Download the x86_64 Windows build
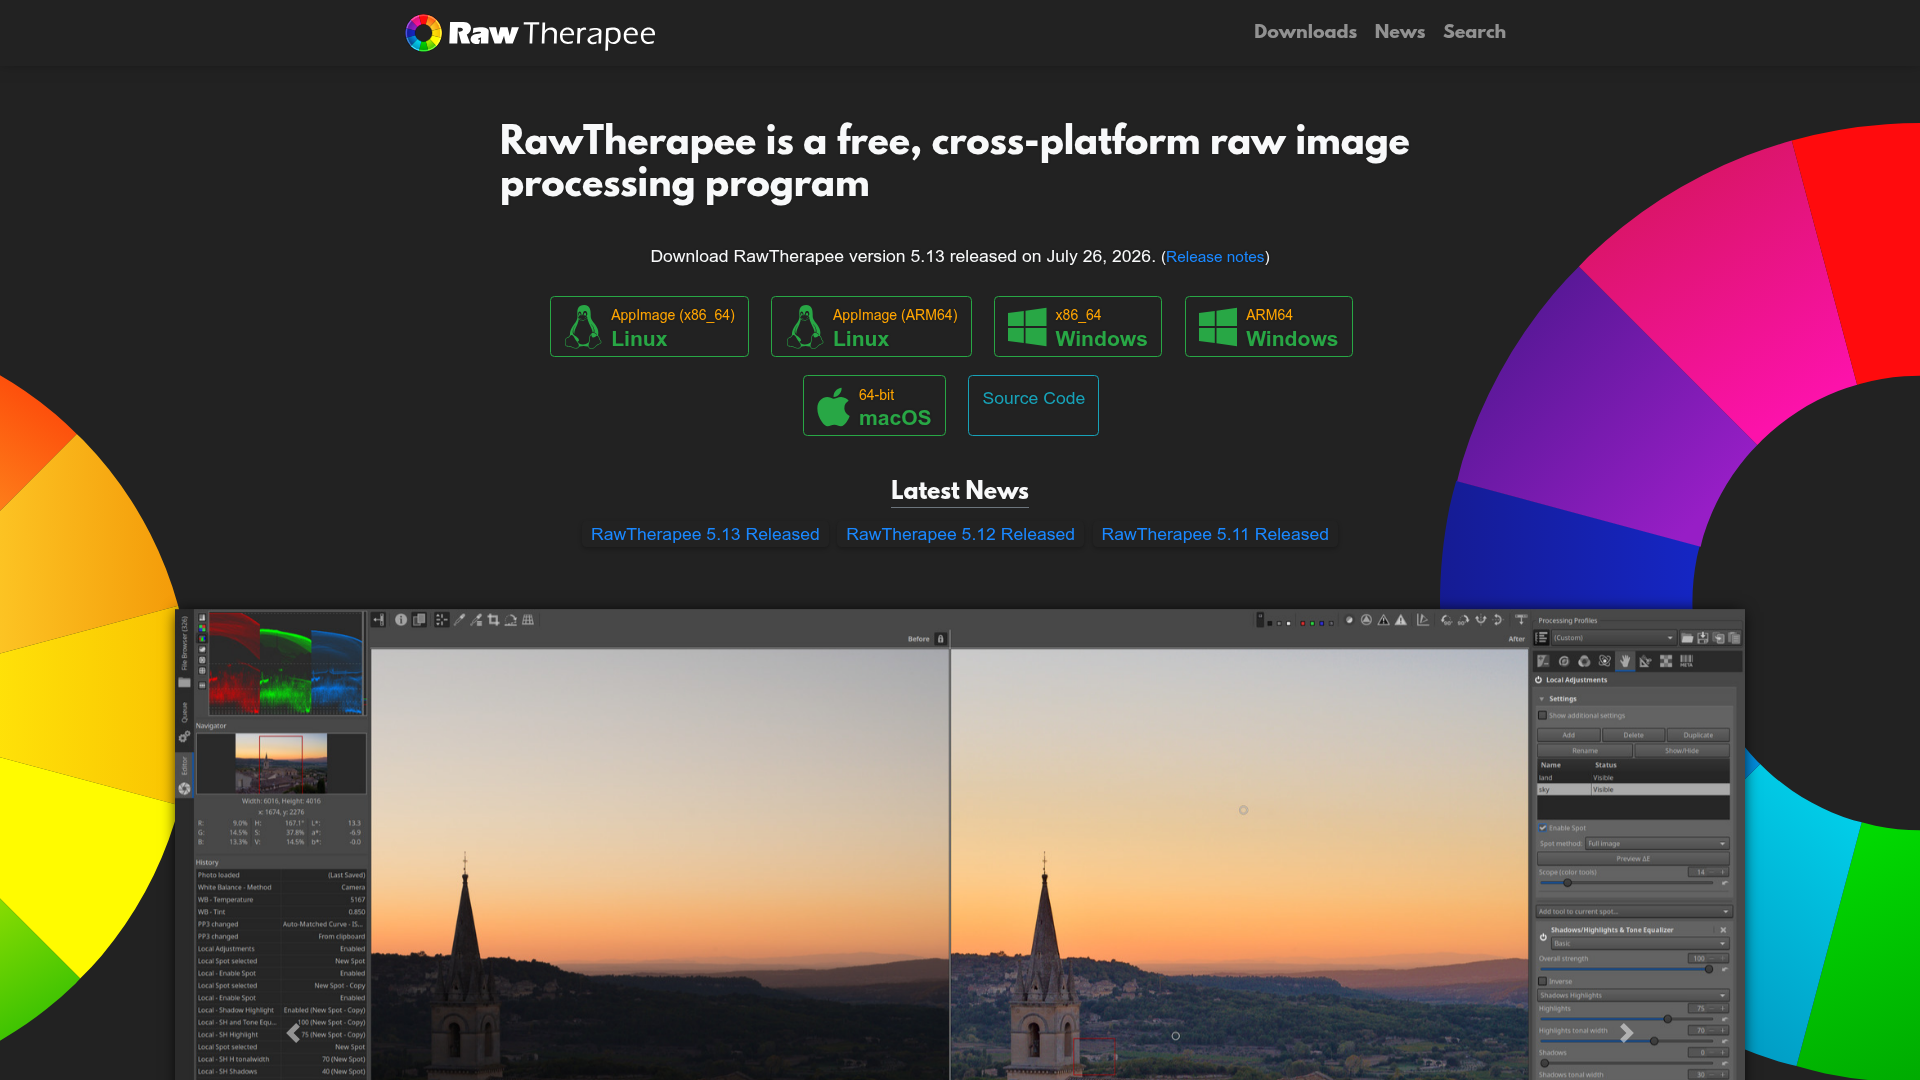Image resolution: width=1920 pixels, height=1080 pixels. tap(1077, 327)
